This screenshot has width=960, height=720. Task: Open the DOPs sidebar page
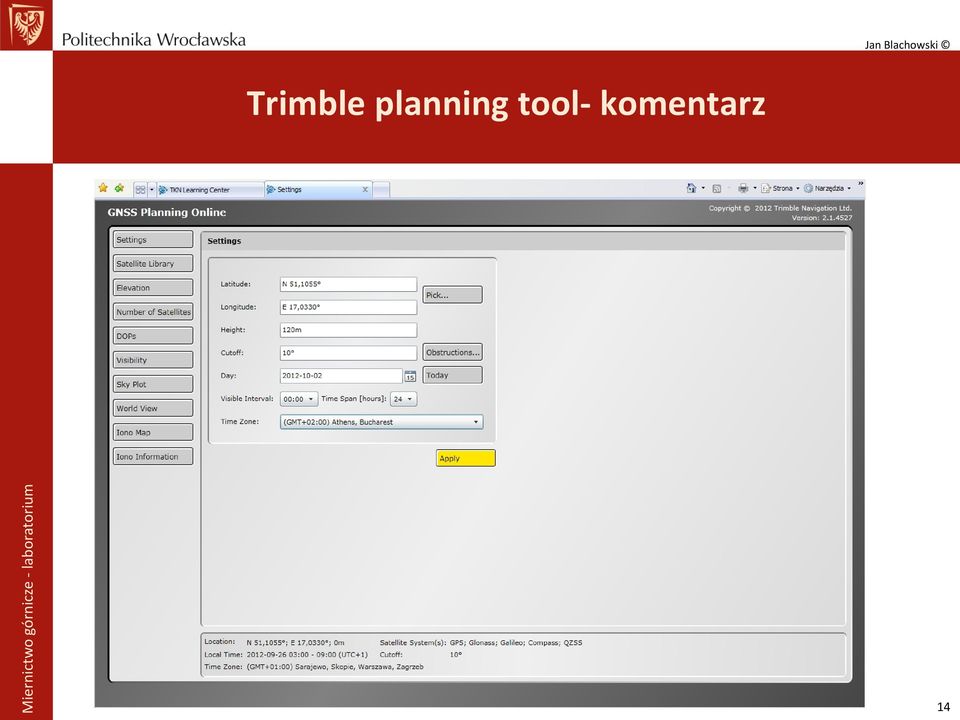click(153, 336)
